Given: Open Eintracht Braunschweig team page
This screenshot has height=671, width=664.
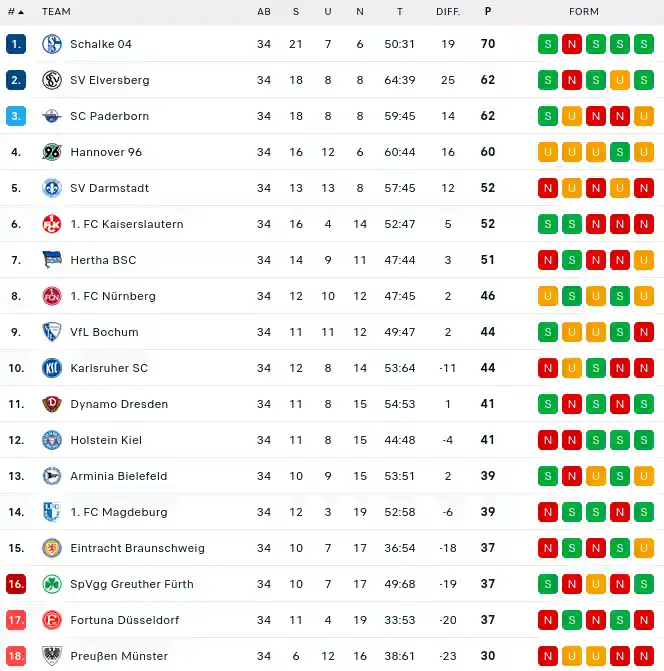Looking at the screenshot, I should click(137, 548).
